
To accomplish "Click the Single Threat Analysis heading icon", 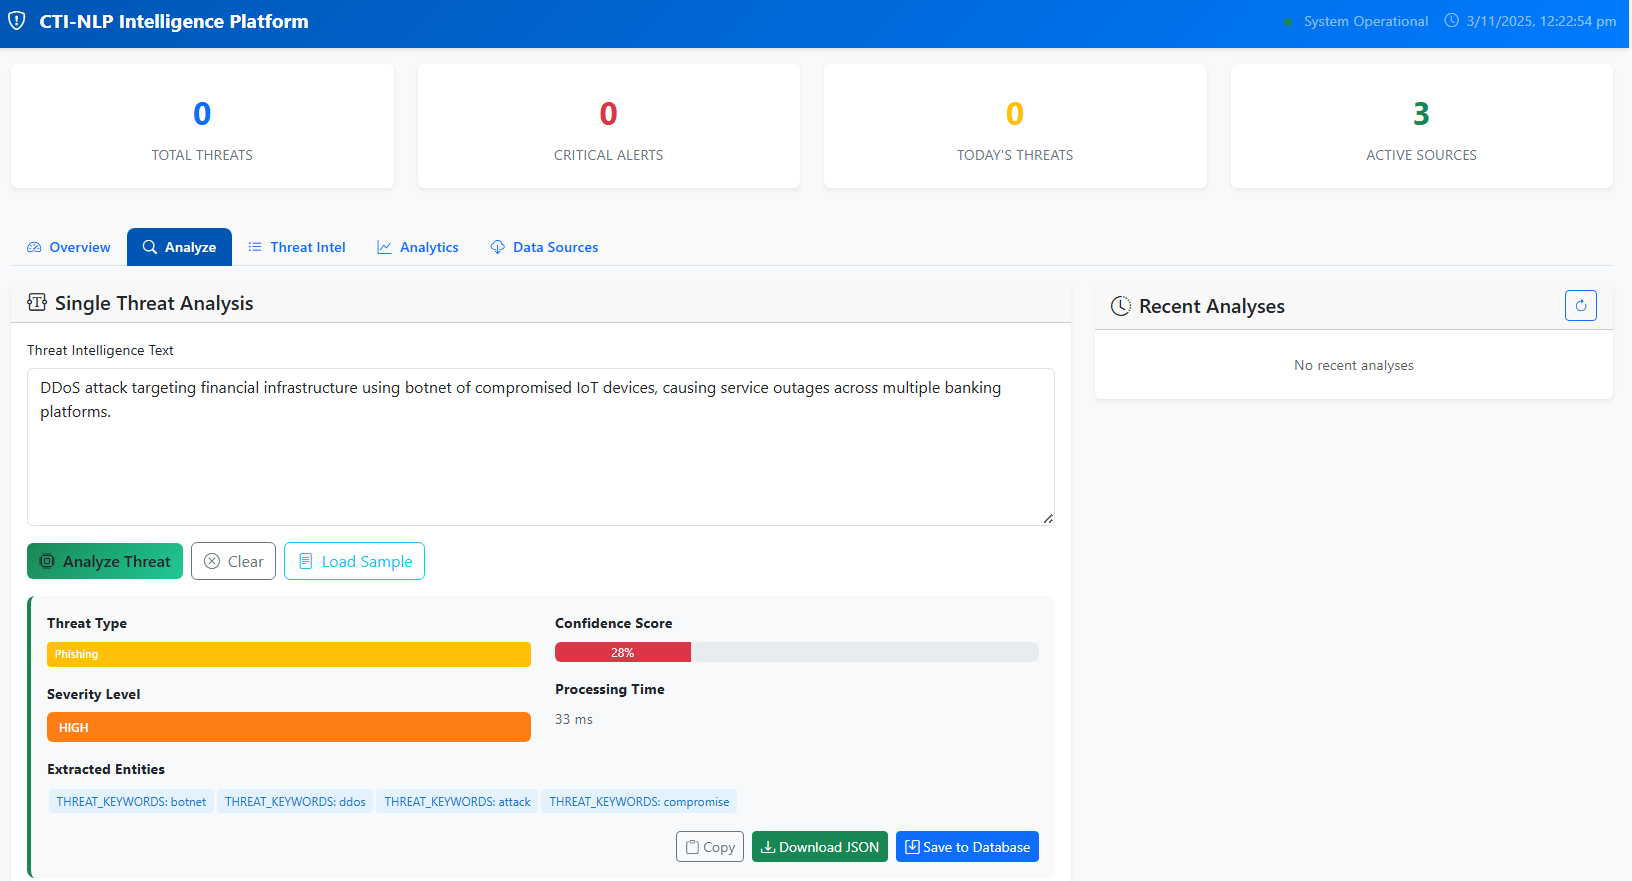I will pyautogui.click(x=37, y=303).
